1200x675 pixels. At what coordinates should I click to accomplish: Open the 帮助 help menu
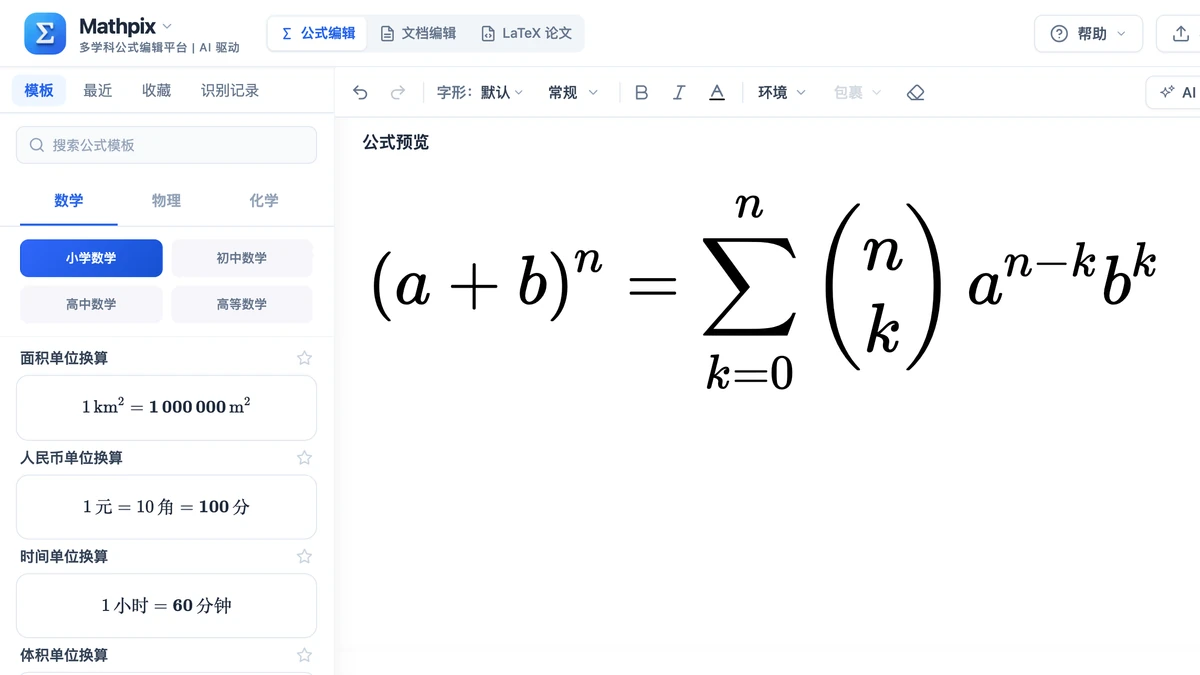1088,34
